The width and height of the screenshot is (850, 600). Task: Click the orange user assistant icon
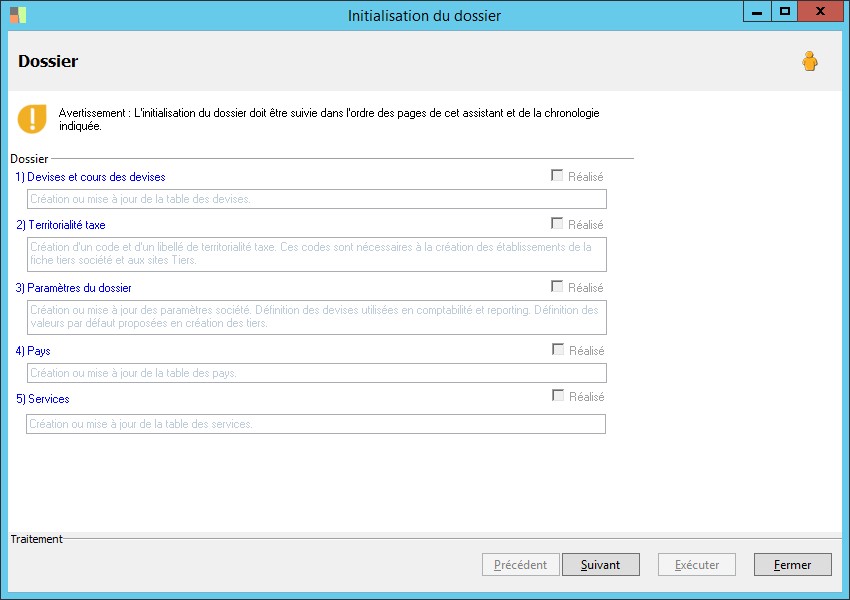[x=810, y=61]
